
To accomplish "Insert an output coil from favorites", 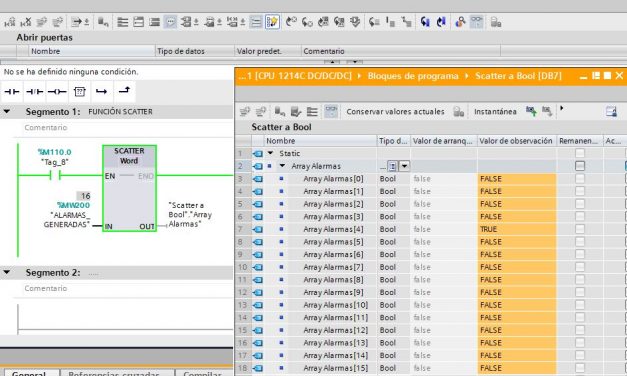I will tap(57, 92).
